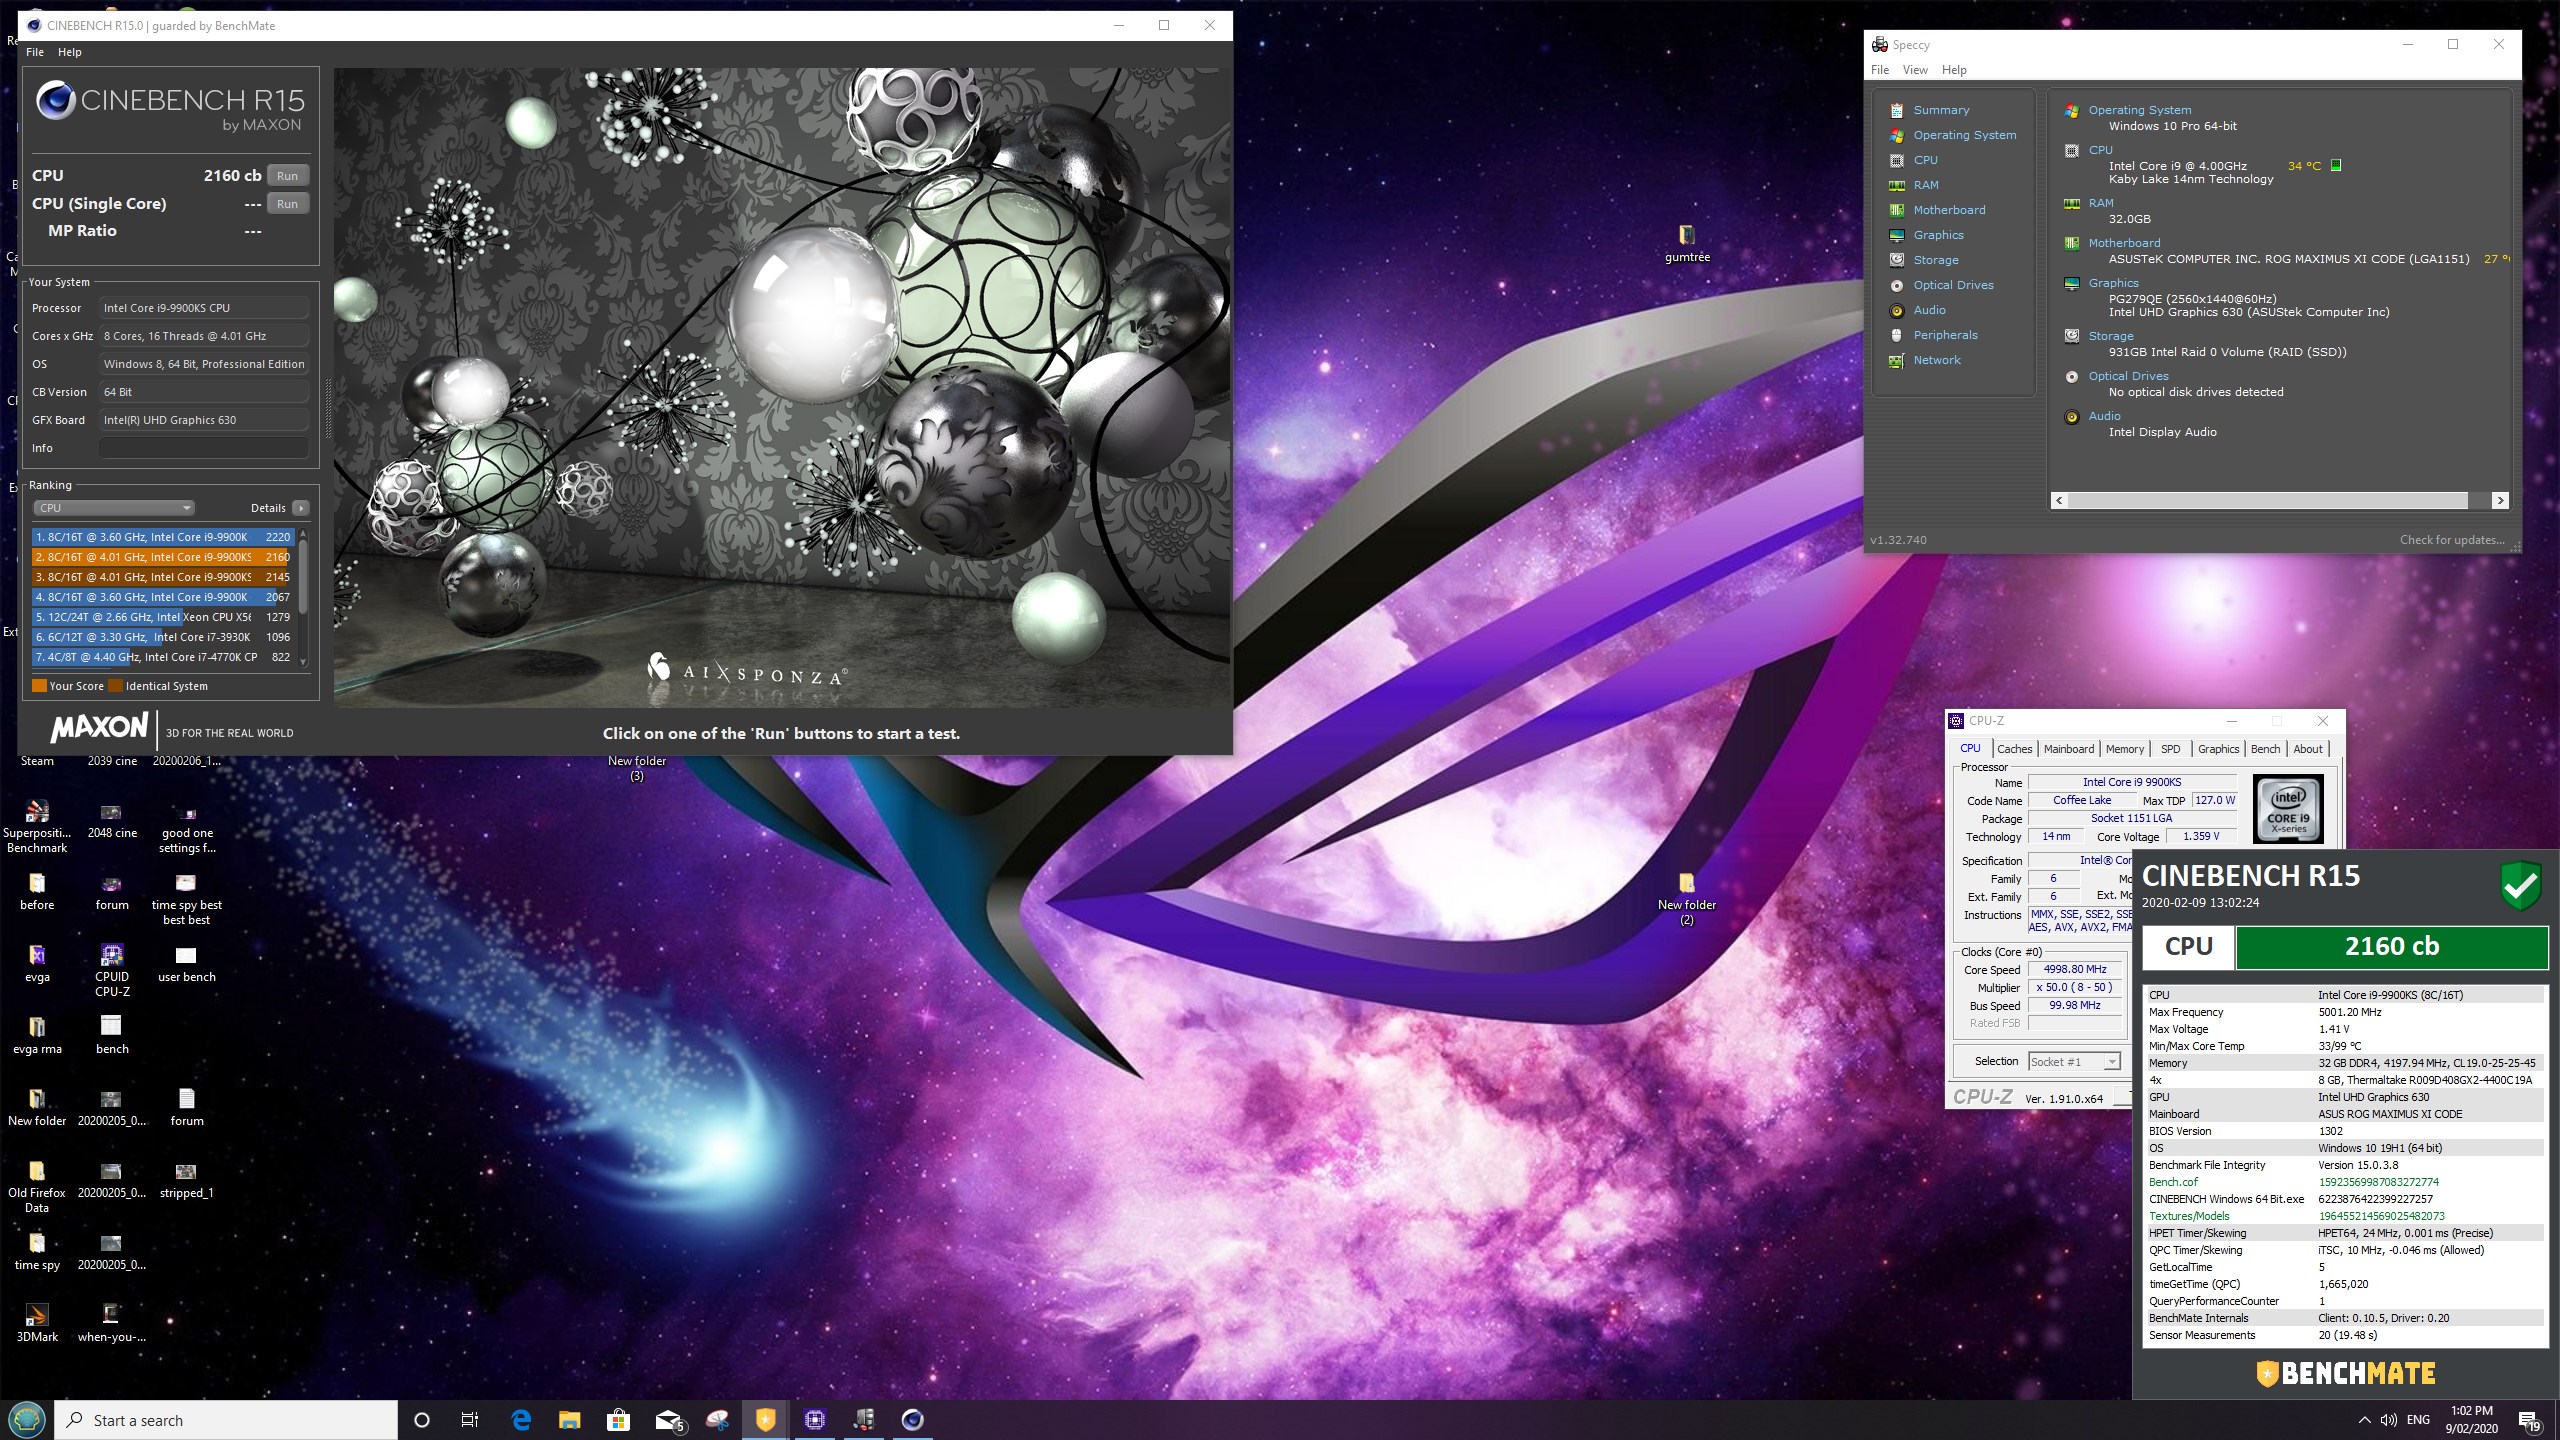Open Microsoft Store taskbar icon

point(618,1420)
